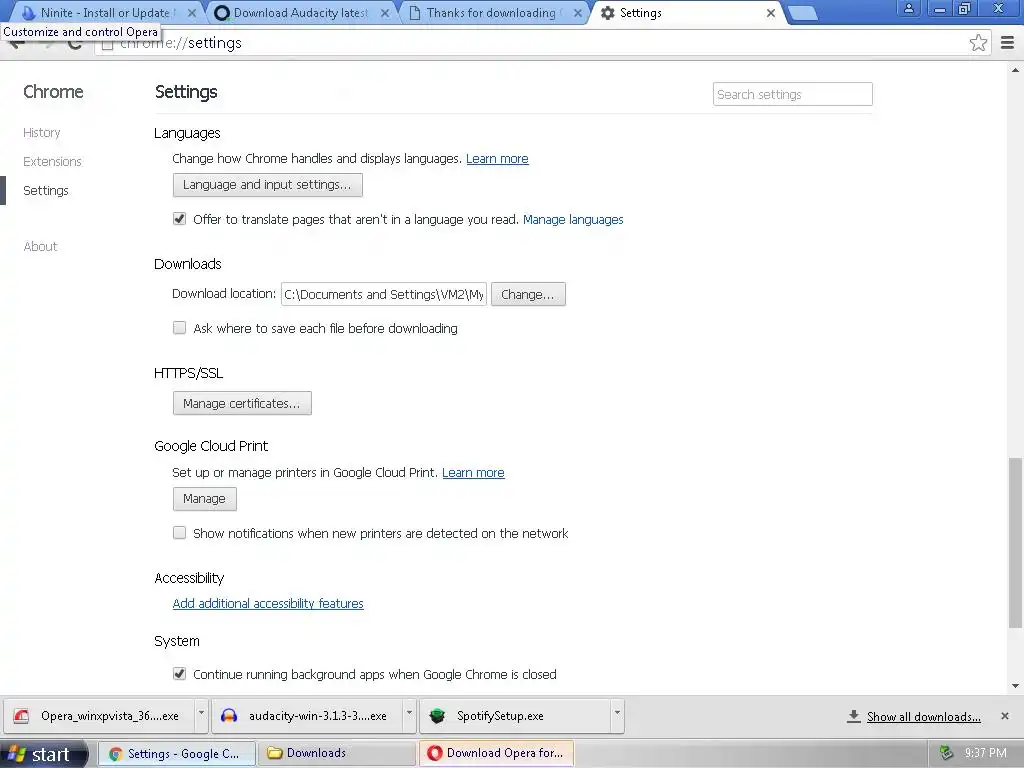
Task: Open Learn more link for Cloud Print
Action: tap(473, 473)
